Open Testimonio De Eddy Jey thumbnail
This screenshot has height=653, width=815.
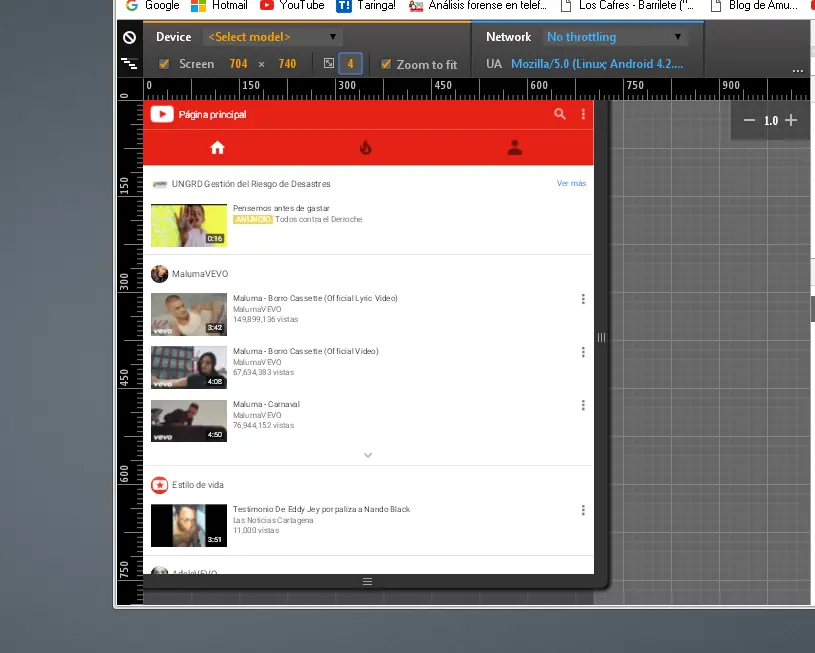point(189,526)
